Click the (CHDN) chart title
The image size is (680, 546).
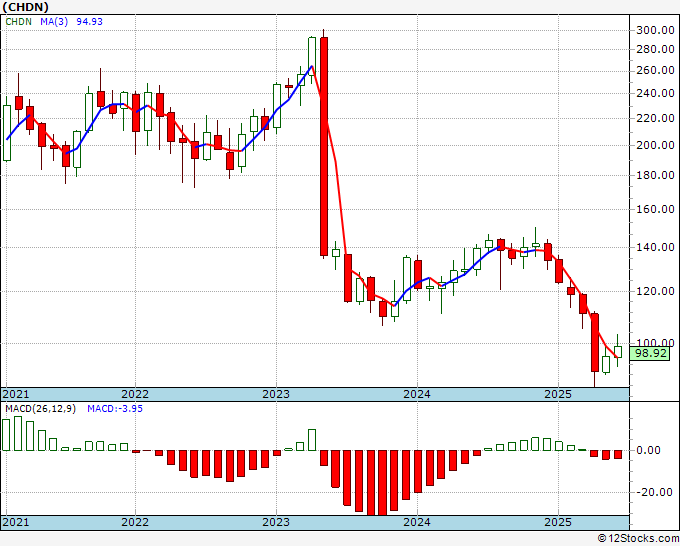[25, 7]
